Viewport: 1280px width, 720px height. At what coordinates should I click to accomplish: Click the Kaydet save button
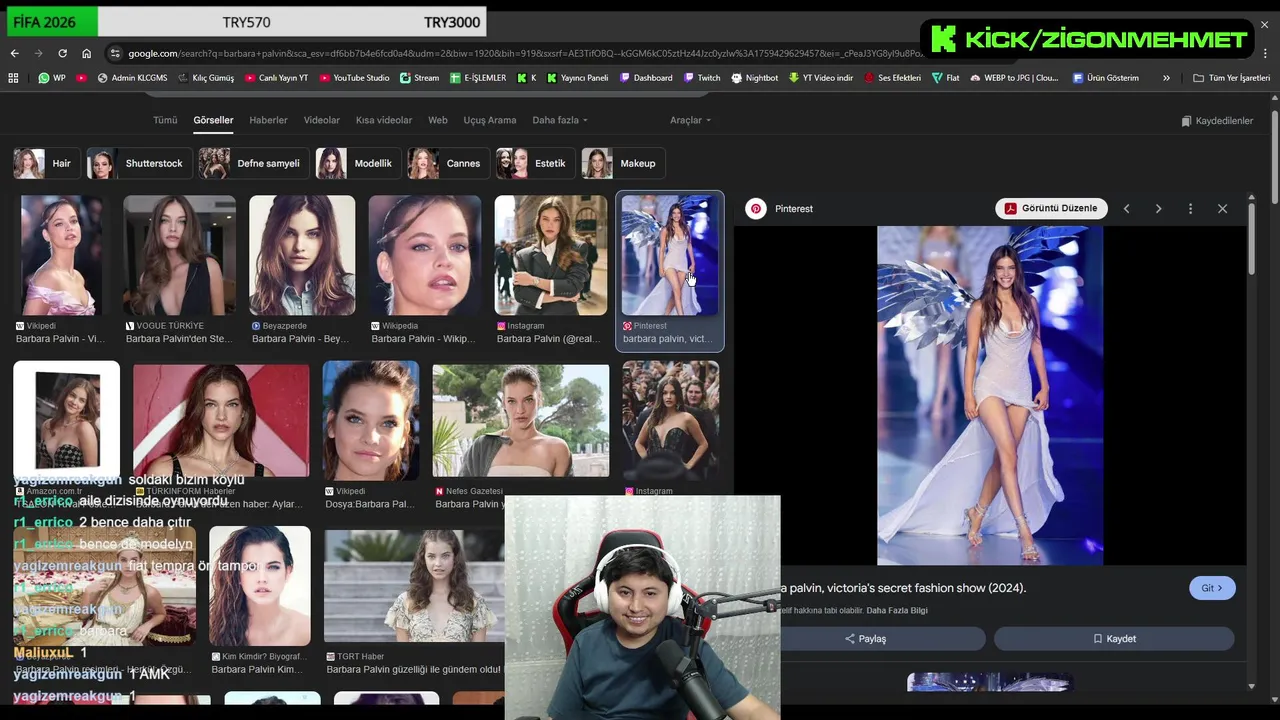point(1114,639)
